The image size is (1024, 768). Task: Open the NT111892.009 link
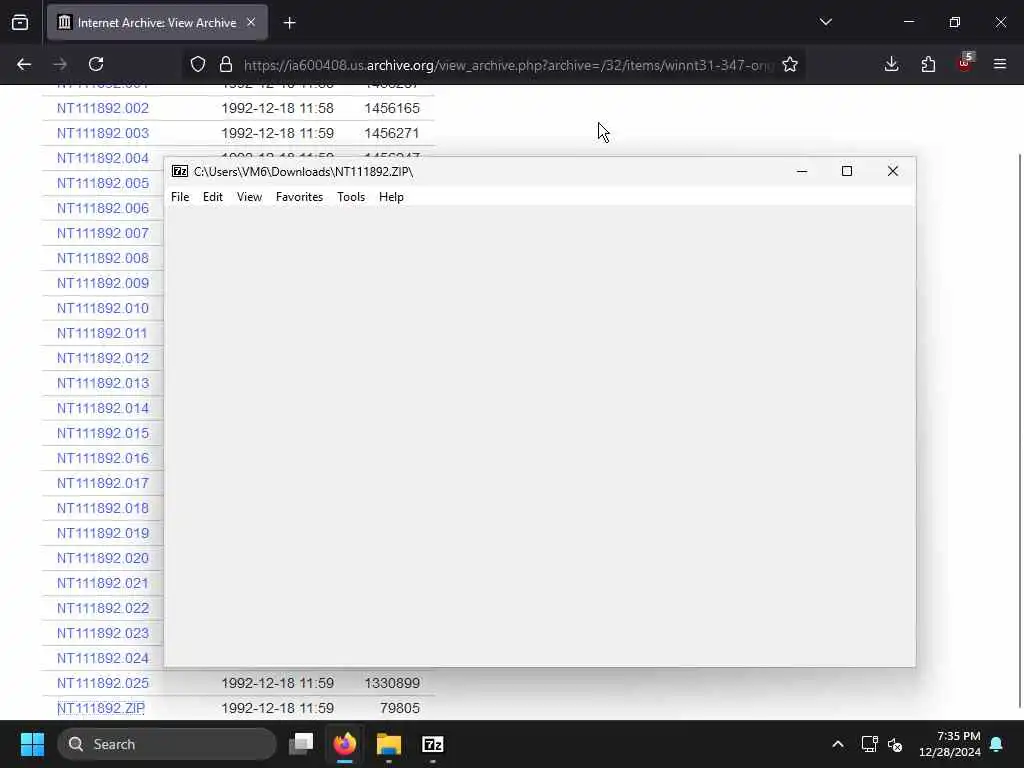tap(103, 283)
